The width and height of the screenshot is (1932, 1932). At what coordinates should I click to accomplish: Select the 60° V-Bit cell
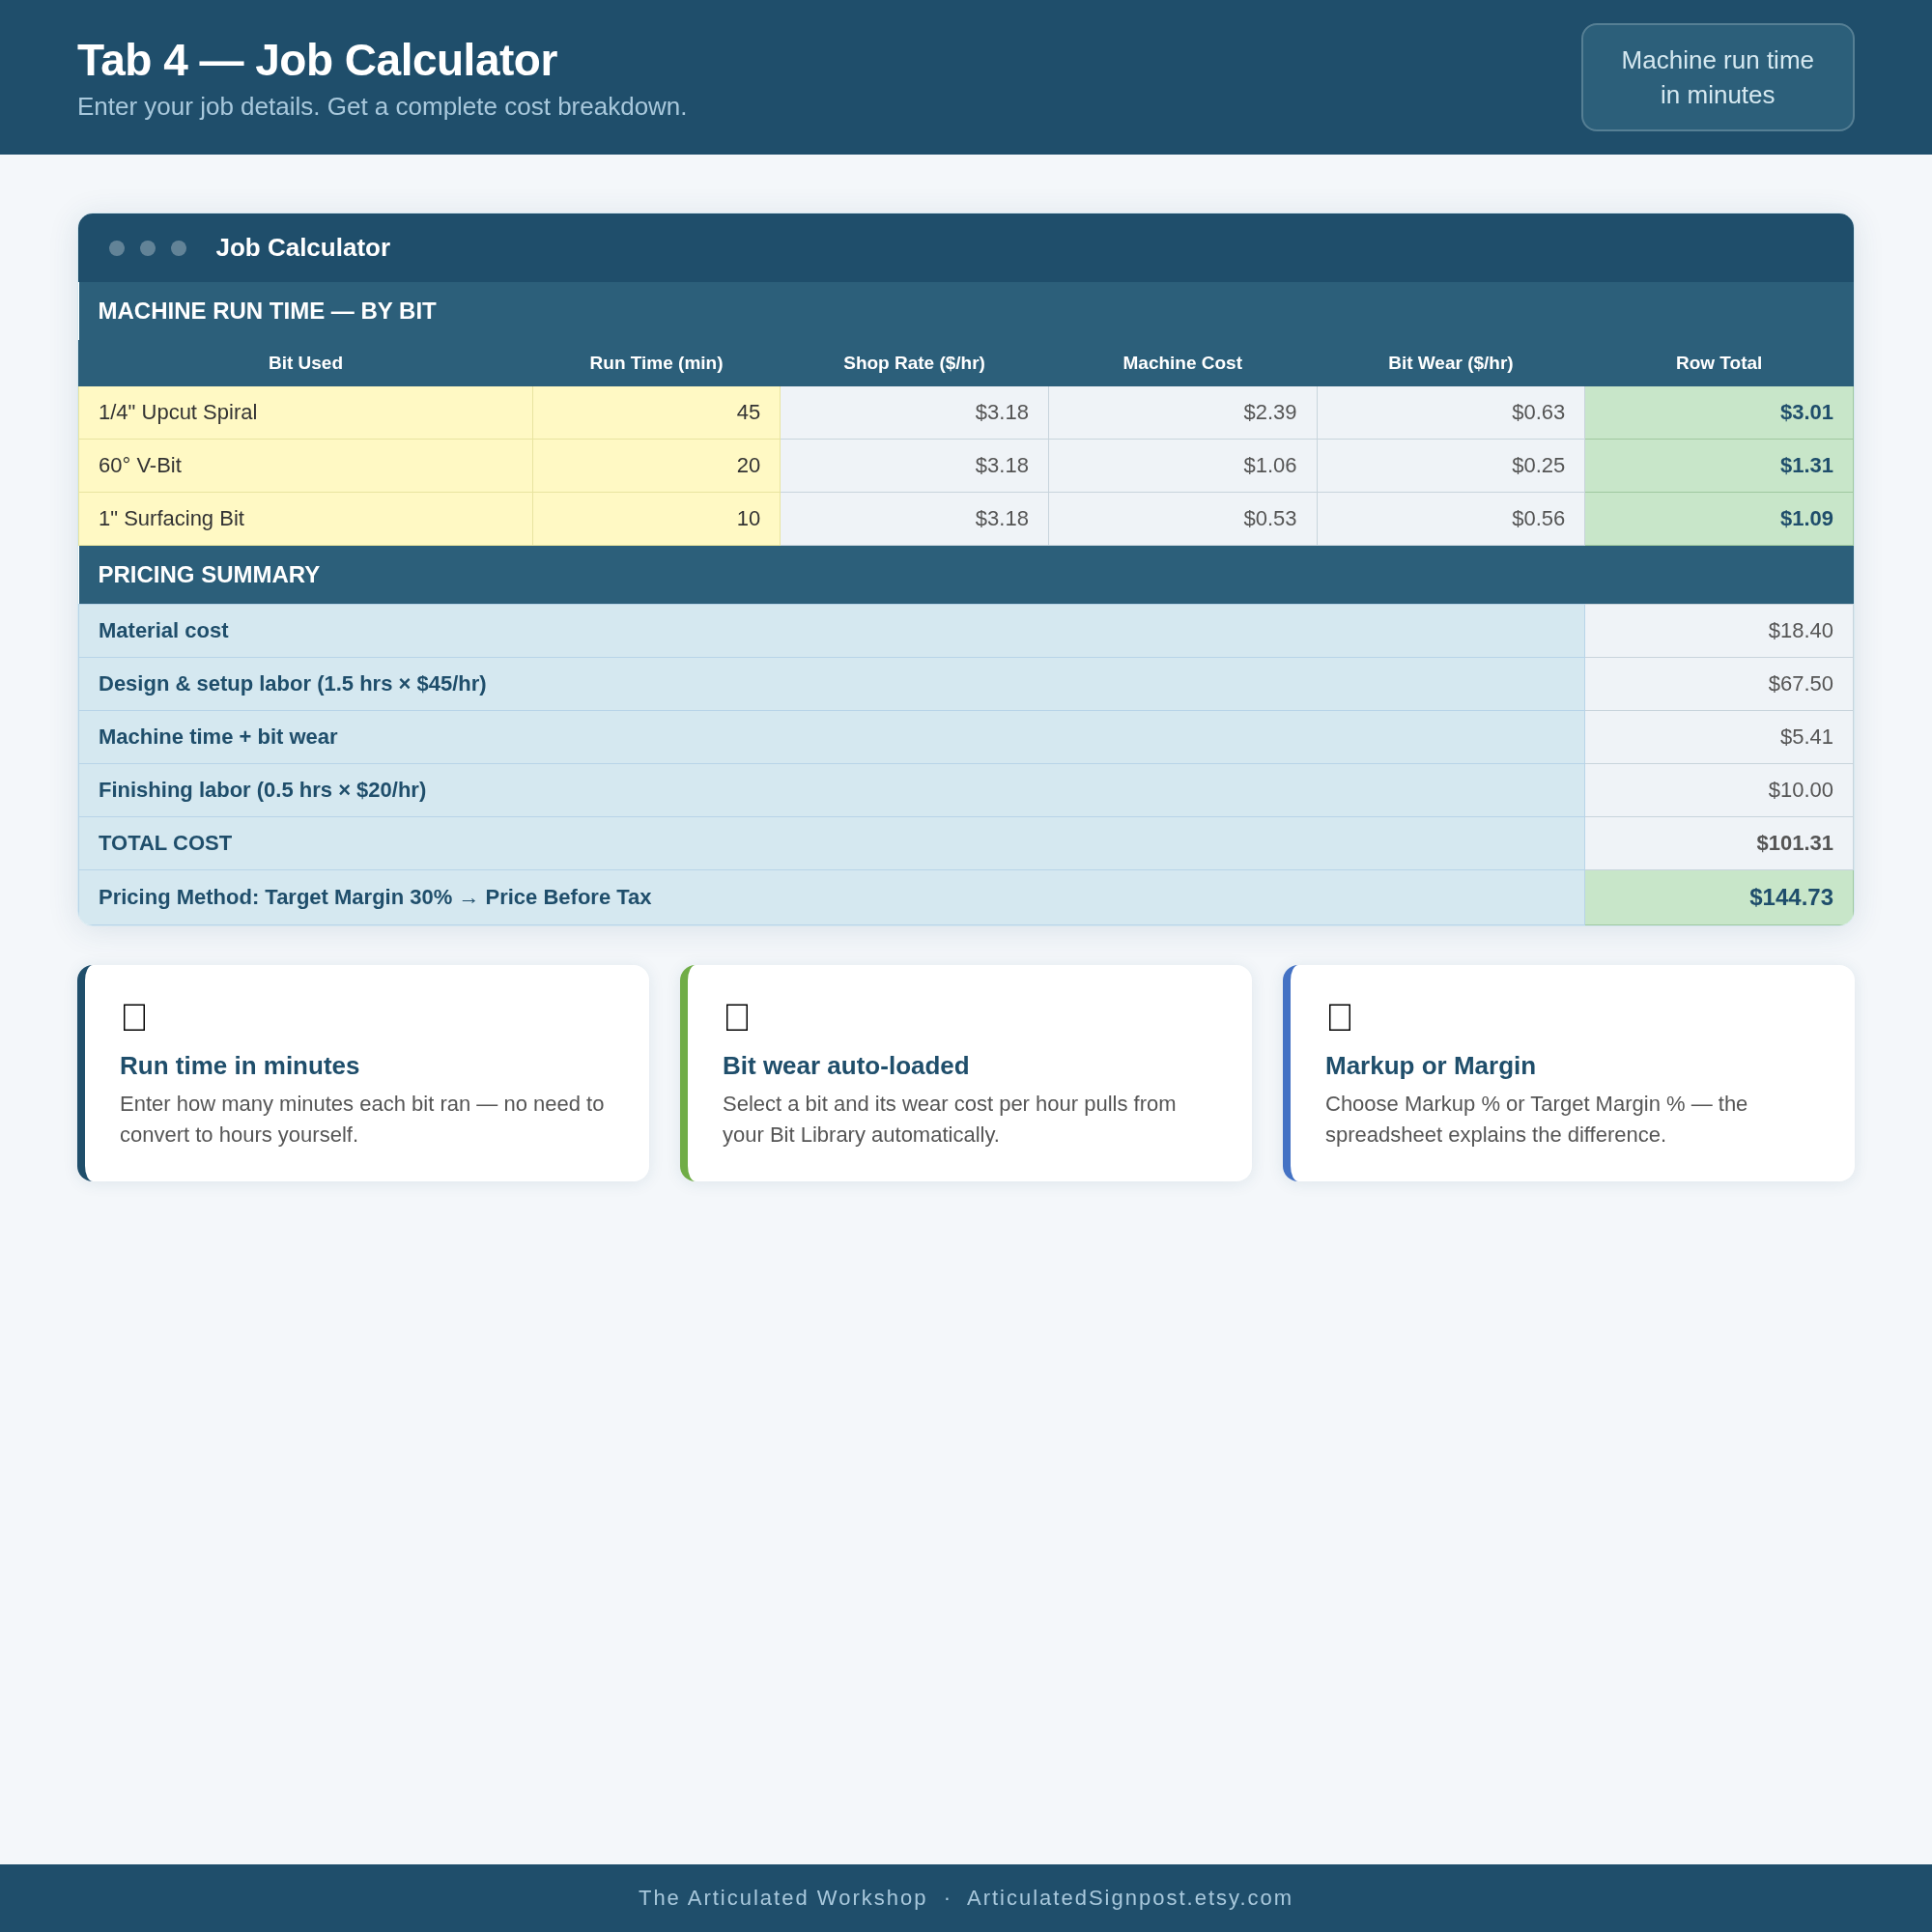(x=305, y=465)
